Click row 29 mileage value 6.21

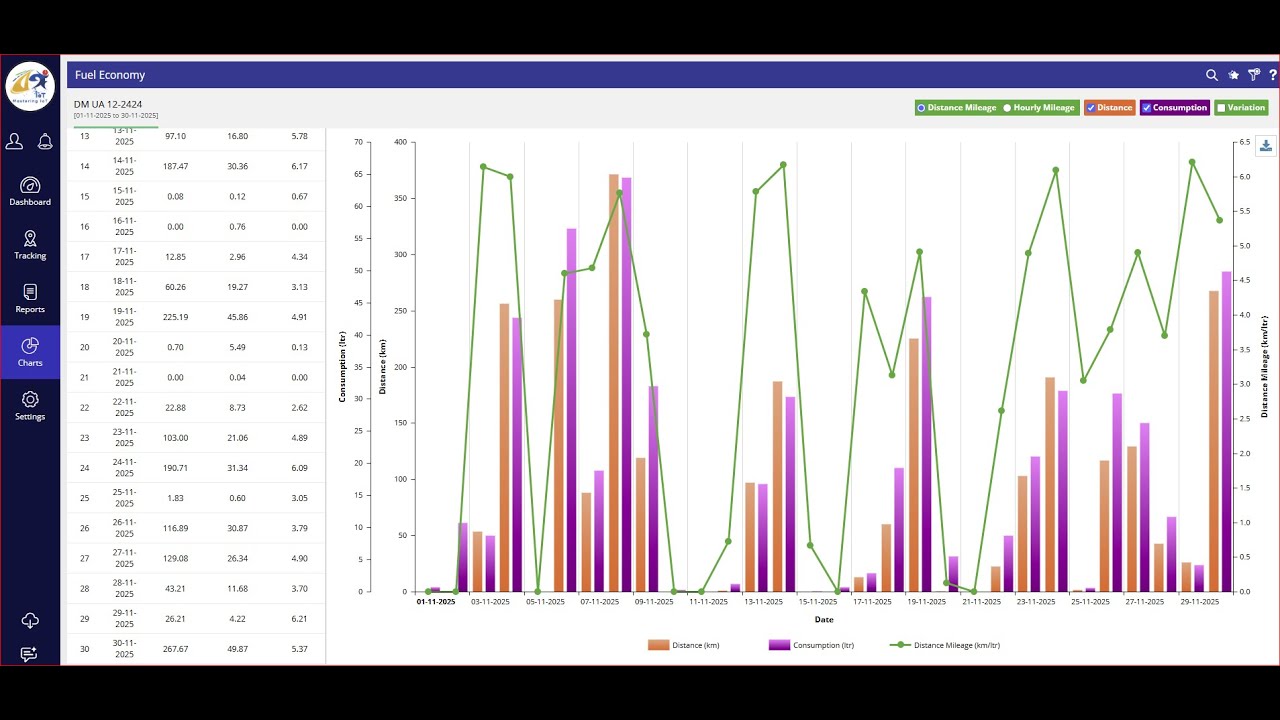[x=299, y=619]
